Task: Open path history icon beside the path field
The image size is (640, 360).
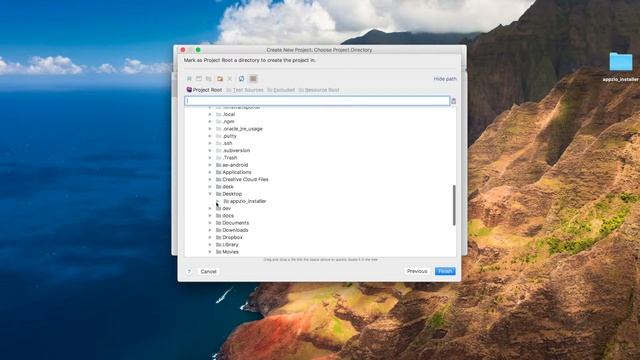Action: [453, 101]
